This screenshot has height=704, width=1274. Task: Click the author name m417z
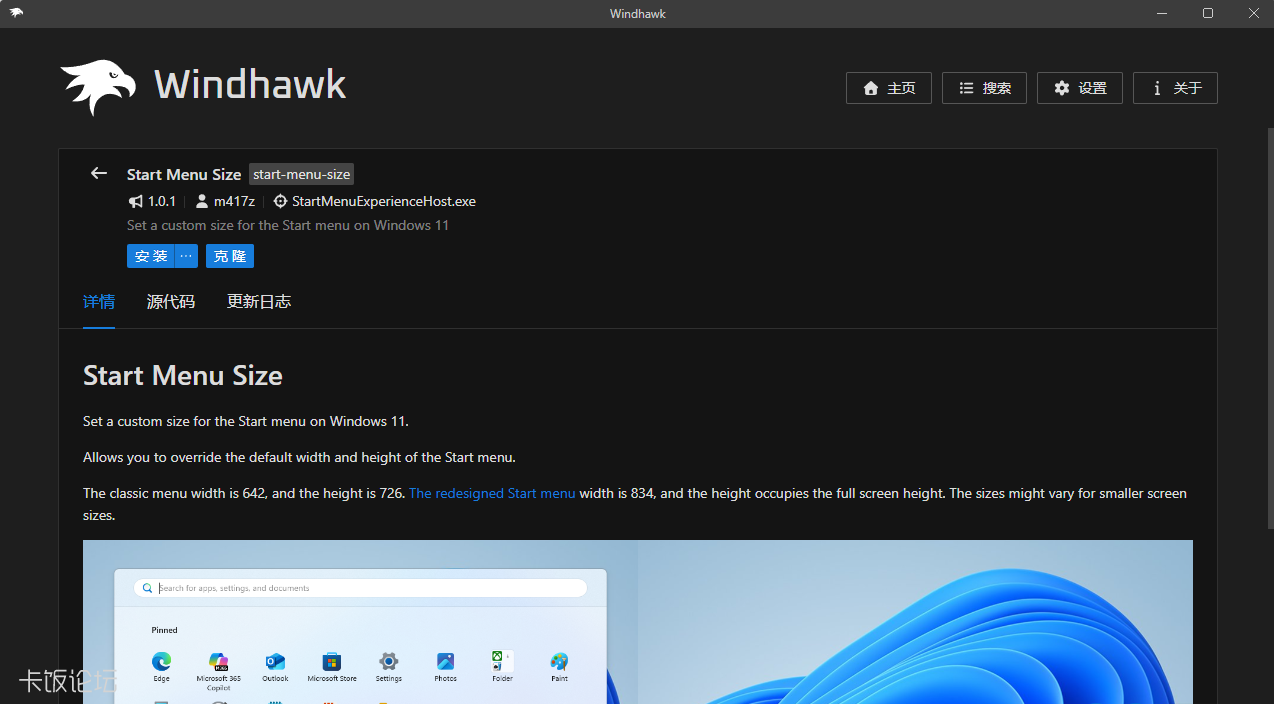(234, 201)
